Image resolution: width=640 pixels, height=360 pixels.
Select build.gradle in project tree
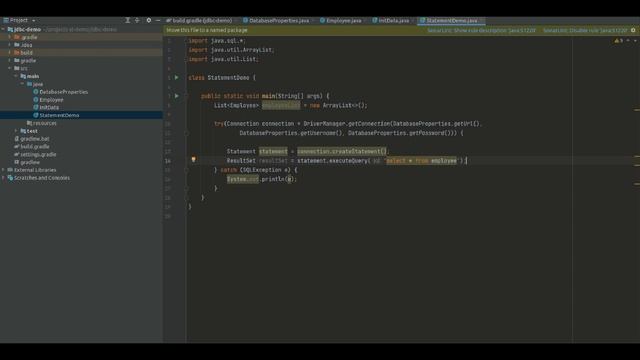[34, 147]
